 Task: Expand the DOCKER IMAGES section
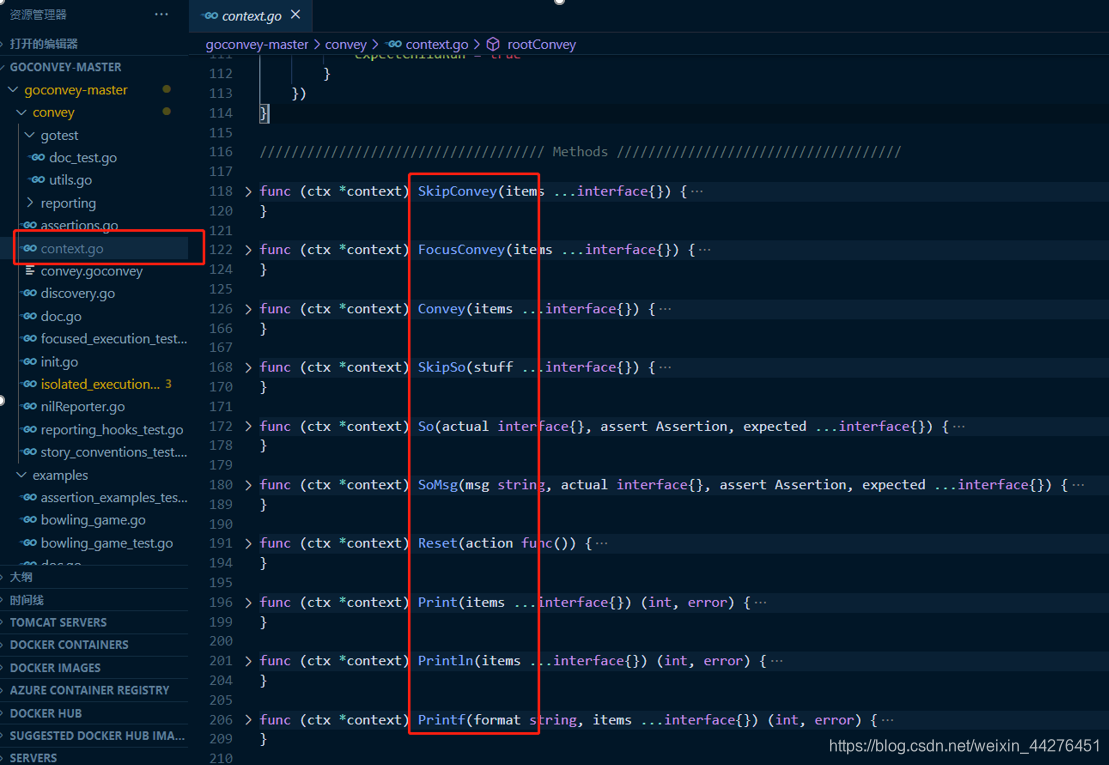[55, 667]
